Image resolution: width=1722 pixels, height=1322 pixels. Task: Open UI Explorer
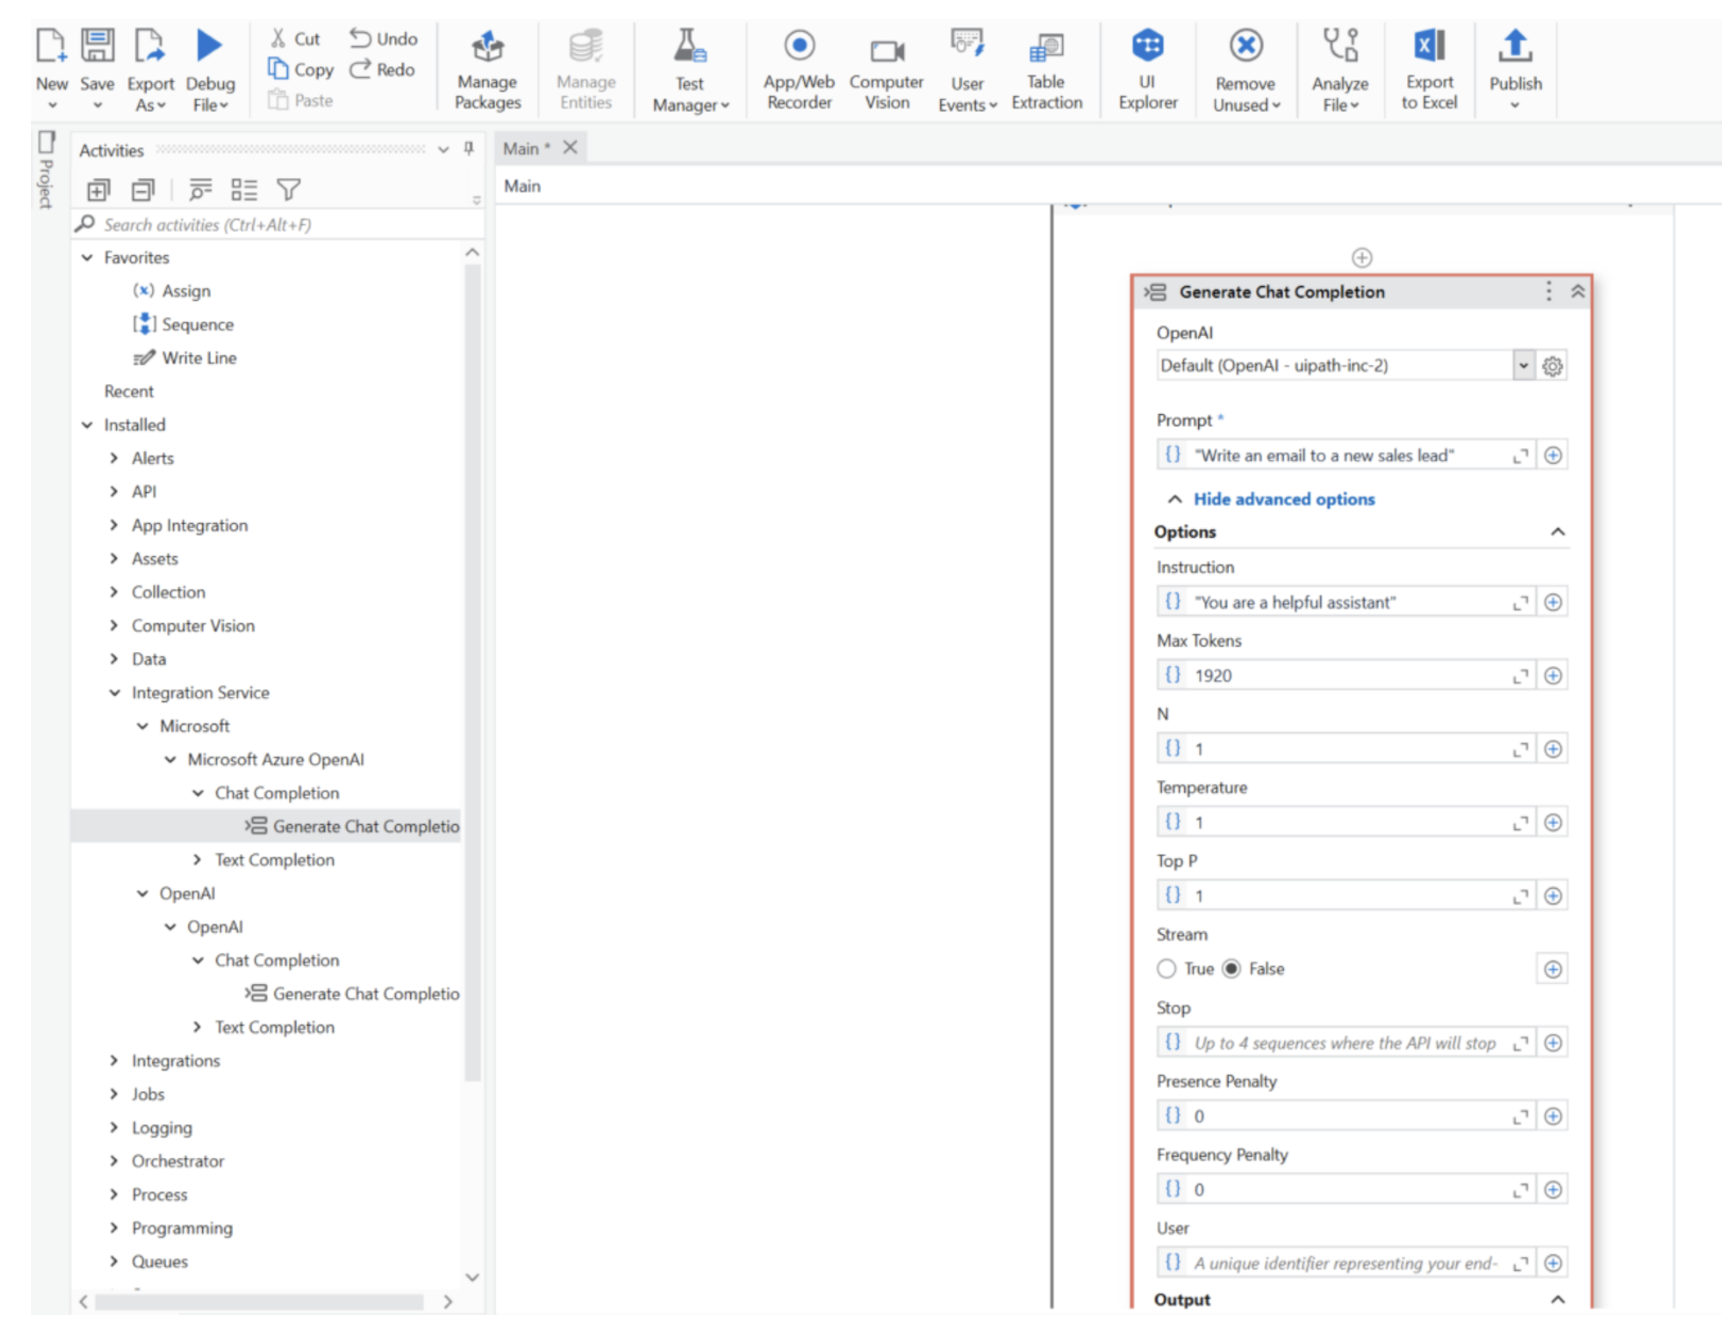(1148, 70)
